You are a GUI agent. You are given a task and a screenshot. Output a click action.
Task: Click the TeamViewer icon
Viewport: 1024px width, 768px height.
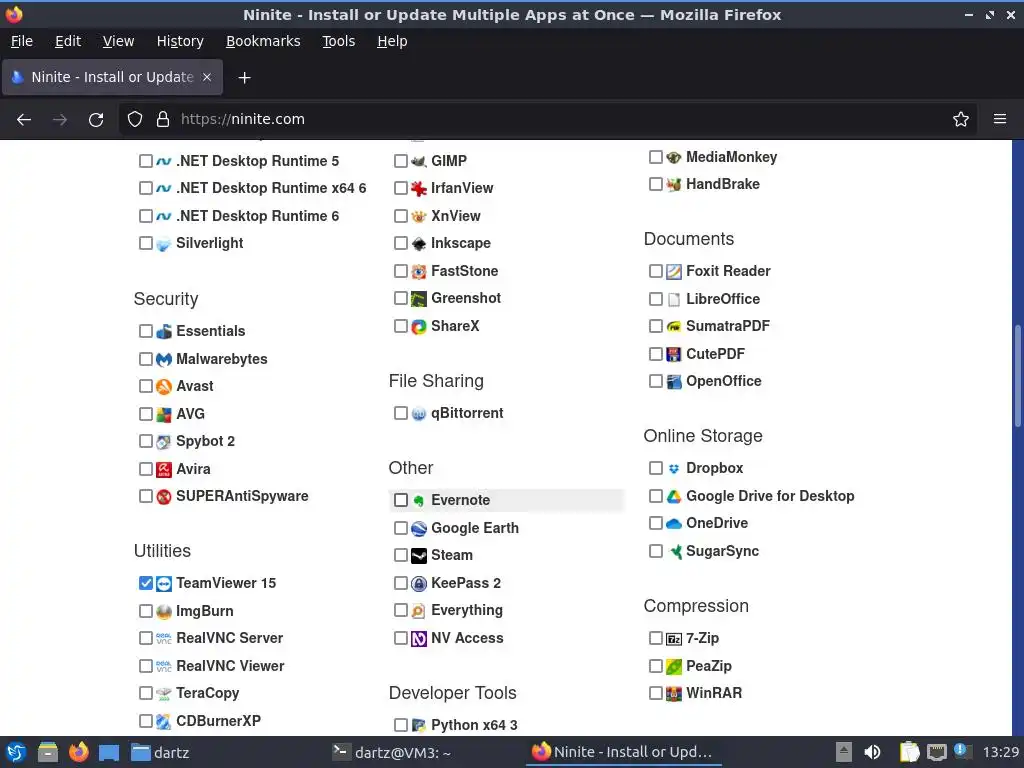pyautogui.click(x=164, y=584)
